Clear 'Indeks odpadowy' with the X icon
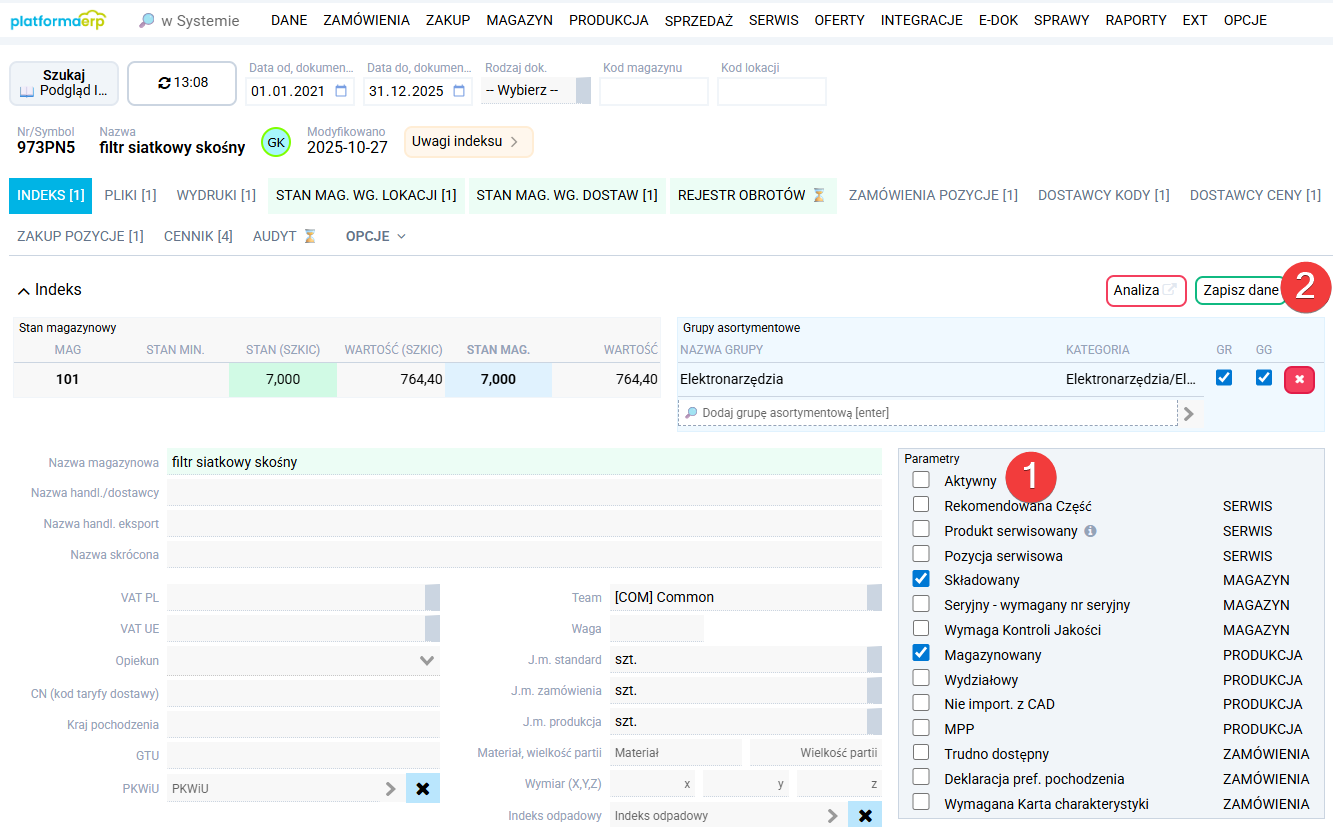Screen dimensions: 1333x827 [x=866, y=814]
